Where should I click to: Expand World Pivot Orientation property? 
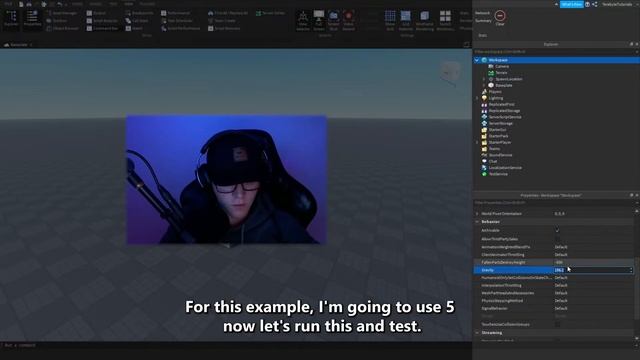click(x=477, y=213)
